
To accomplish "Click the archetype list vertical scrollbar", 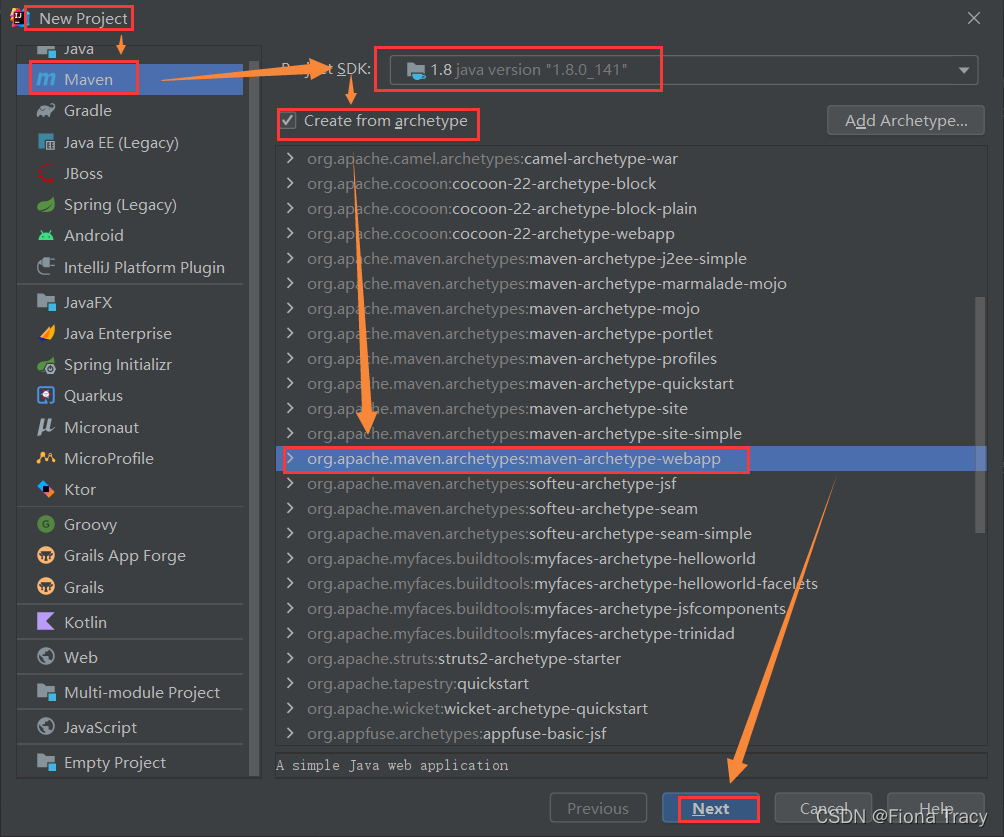I will (x=980, y=414).
